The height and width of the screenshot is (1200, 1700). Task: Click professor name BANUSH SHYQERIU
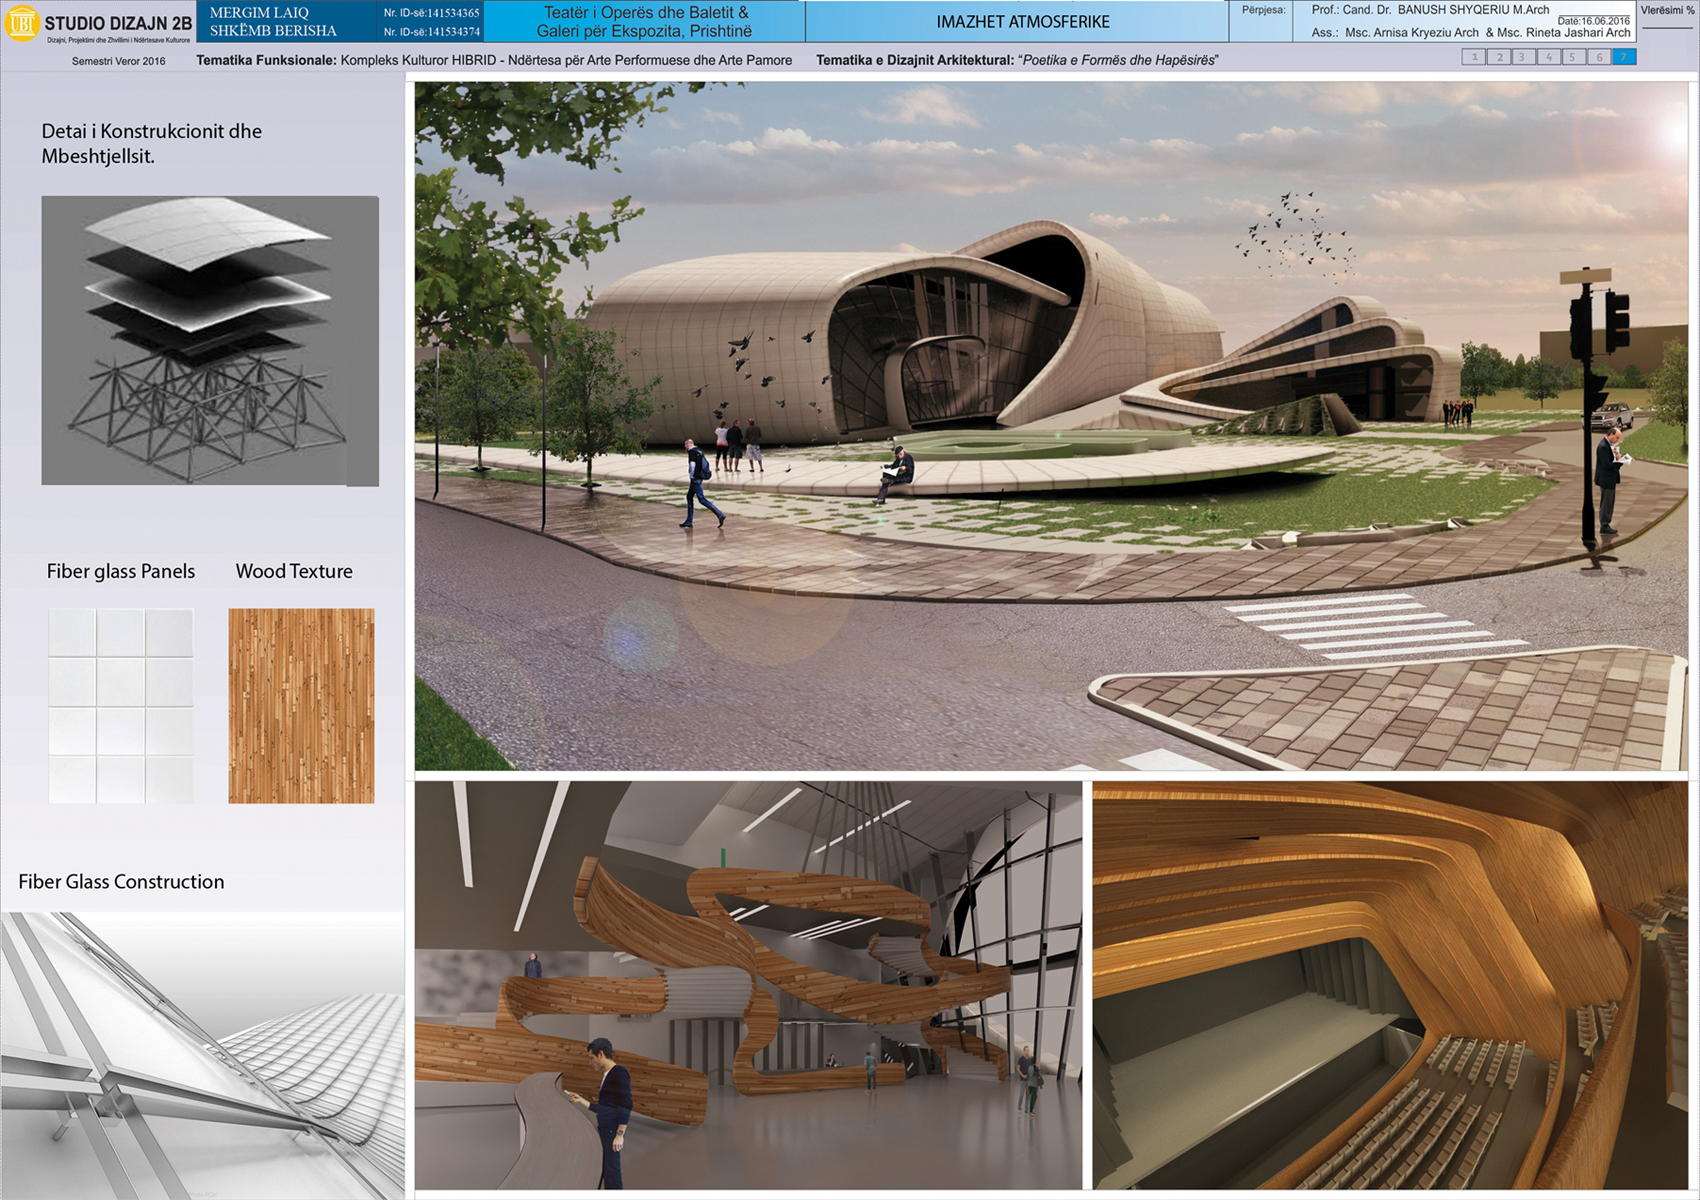1457,10
